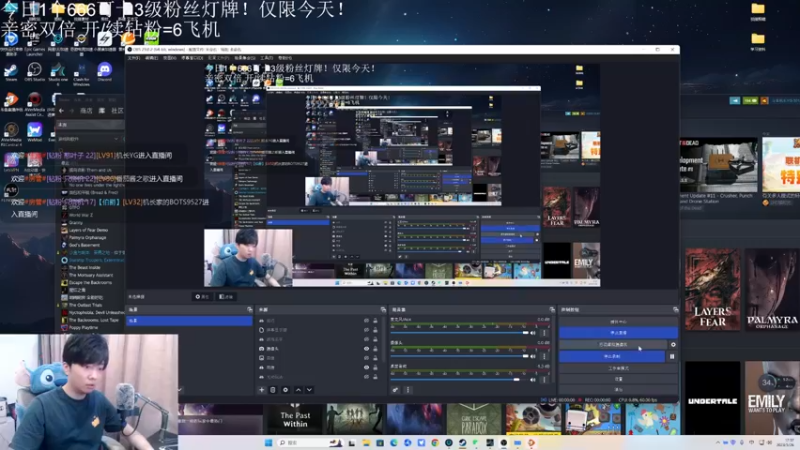The height and width of the screenshot is (450, 800).
Task: Open source 滤镜 filters button under preview
Action: 226,296
